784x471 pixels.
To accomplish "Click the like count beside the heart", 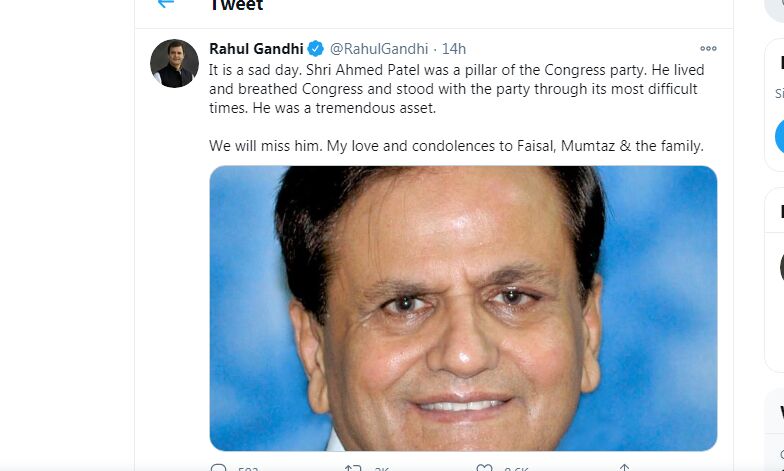I will pos(517,468).
